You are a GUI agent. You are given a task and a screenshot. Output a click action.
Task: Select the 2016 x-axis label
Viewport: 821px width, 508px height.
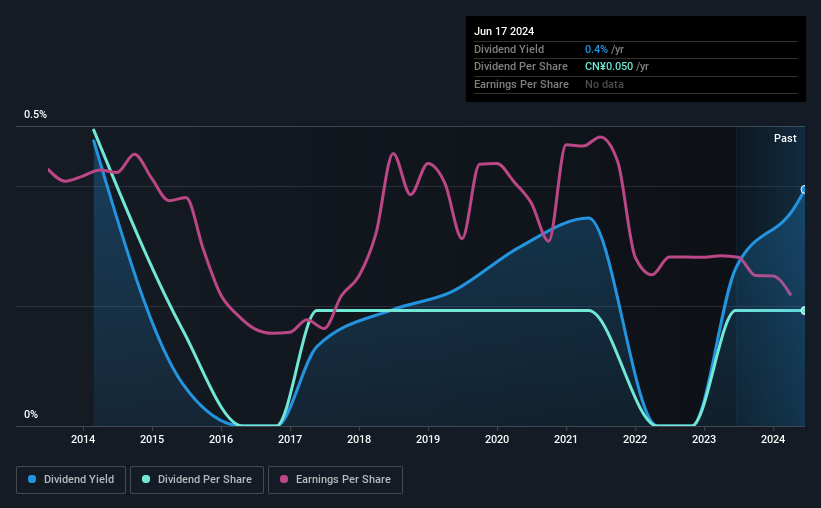click(x=221, y=439)
